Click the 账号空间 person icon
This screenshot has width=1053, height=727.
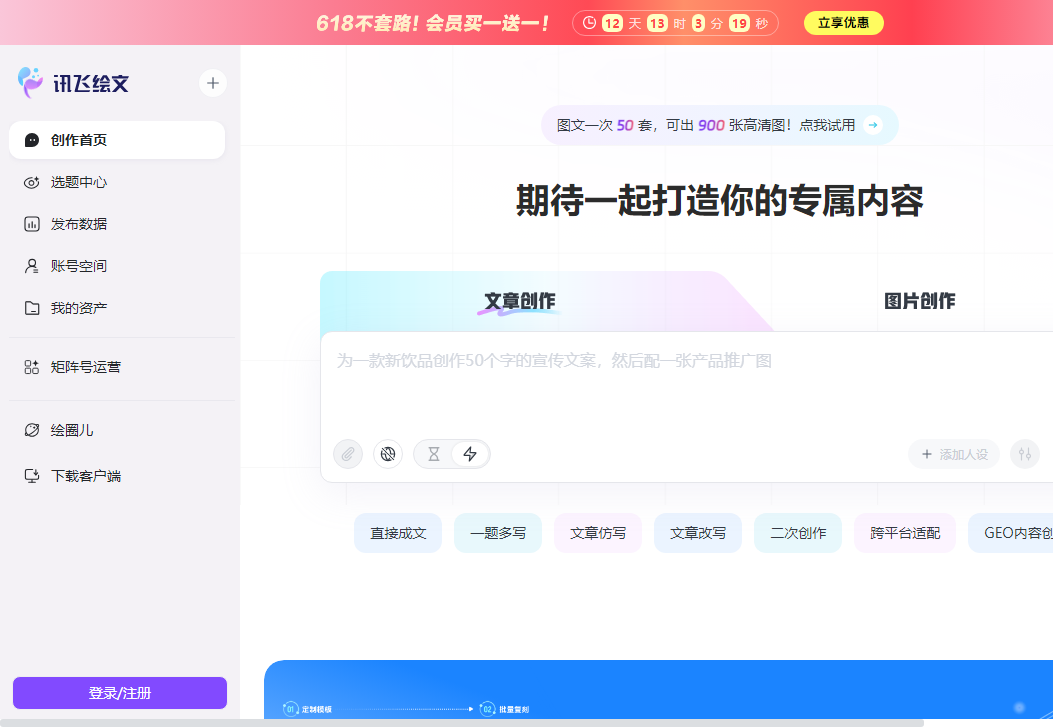point(32,266)
